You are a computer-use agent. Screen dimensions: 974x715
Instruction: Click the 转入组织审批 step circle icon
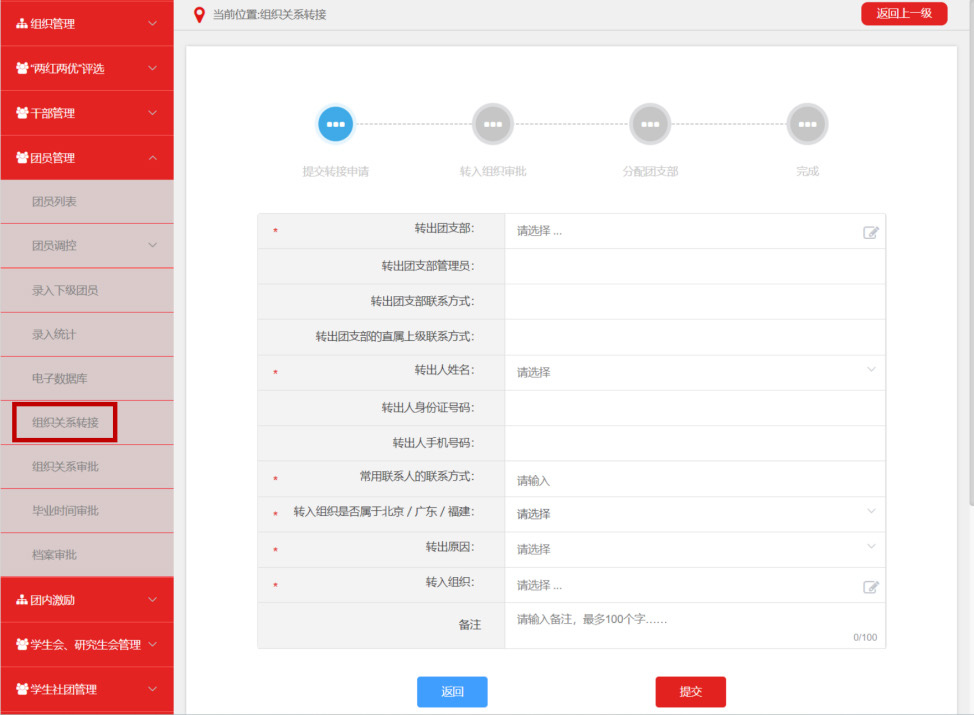(493, 124)
